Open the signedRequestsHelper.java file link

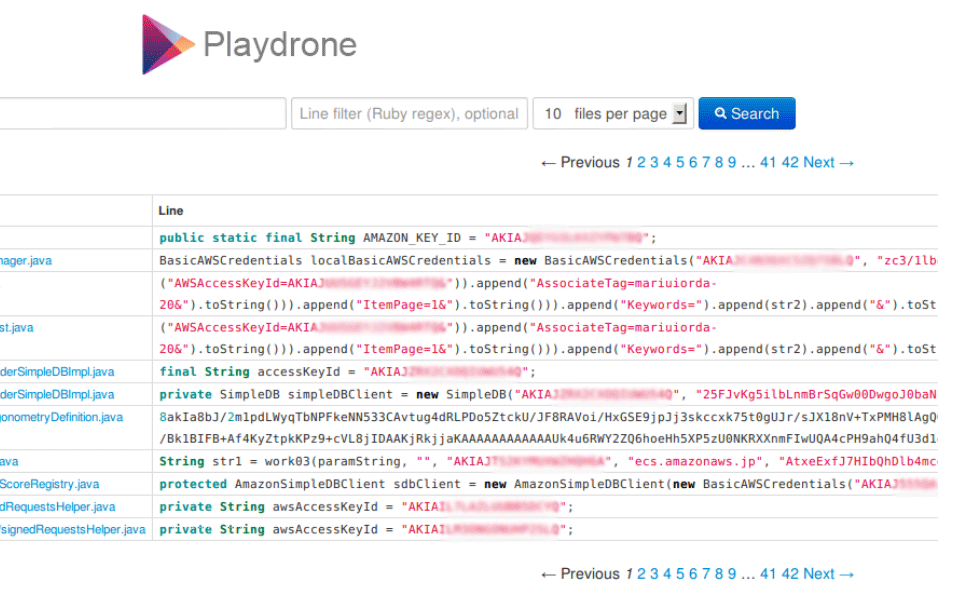[x=73, y=529]
